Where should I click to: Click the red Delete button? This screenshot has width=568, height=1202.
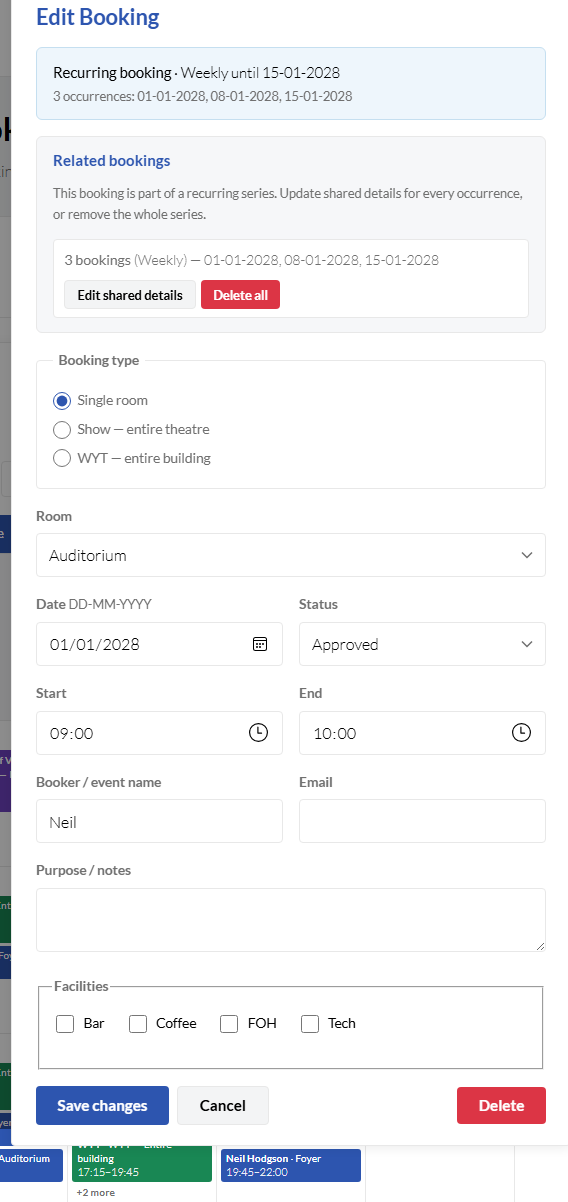[x=501, y=1105]
